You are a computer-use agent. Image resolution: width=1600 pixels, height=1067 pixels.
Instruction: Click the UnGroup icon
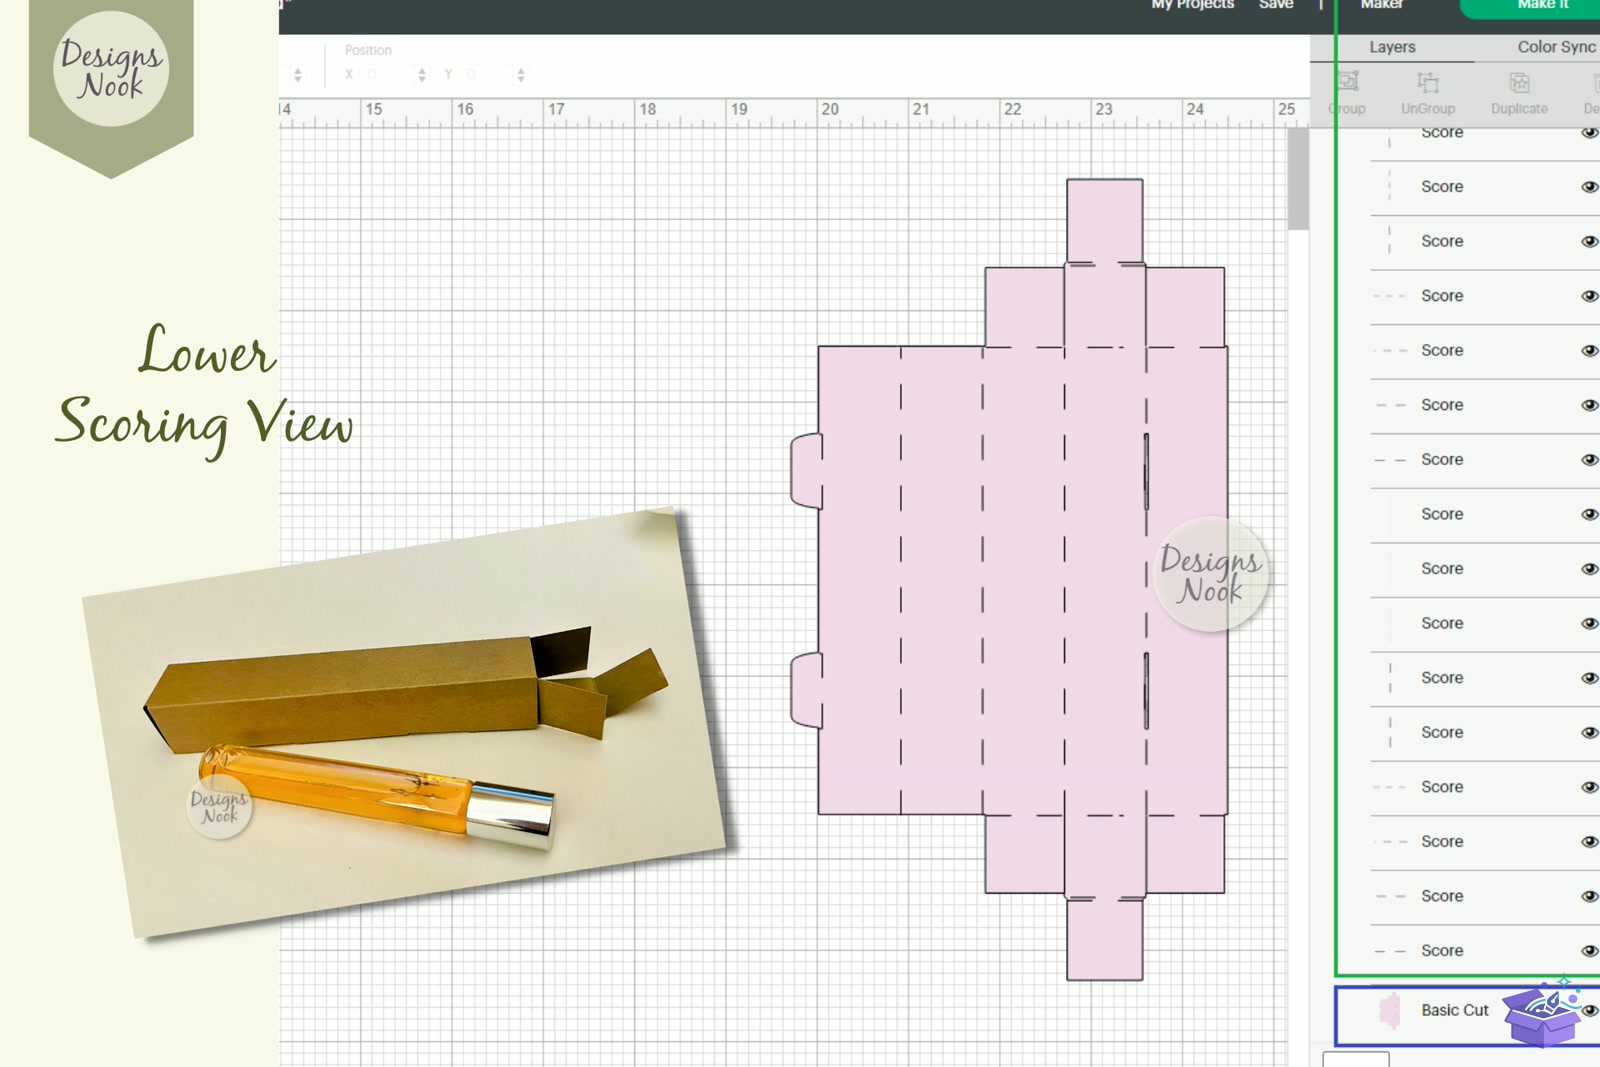1428,83
